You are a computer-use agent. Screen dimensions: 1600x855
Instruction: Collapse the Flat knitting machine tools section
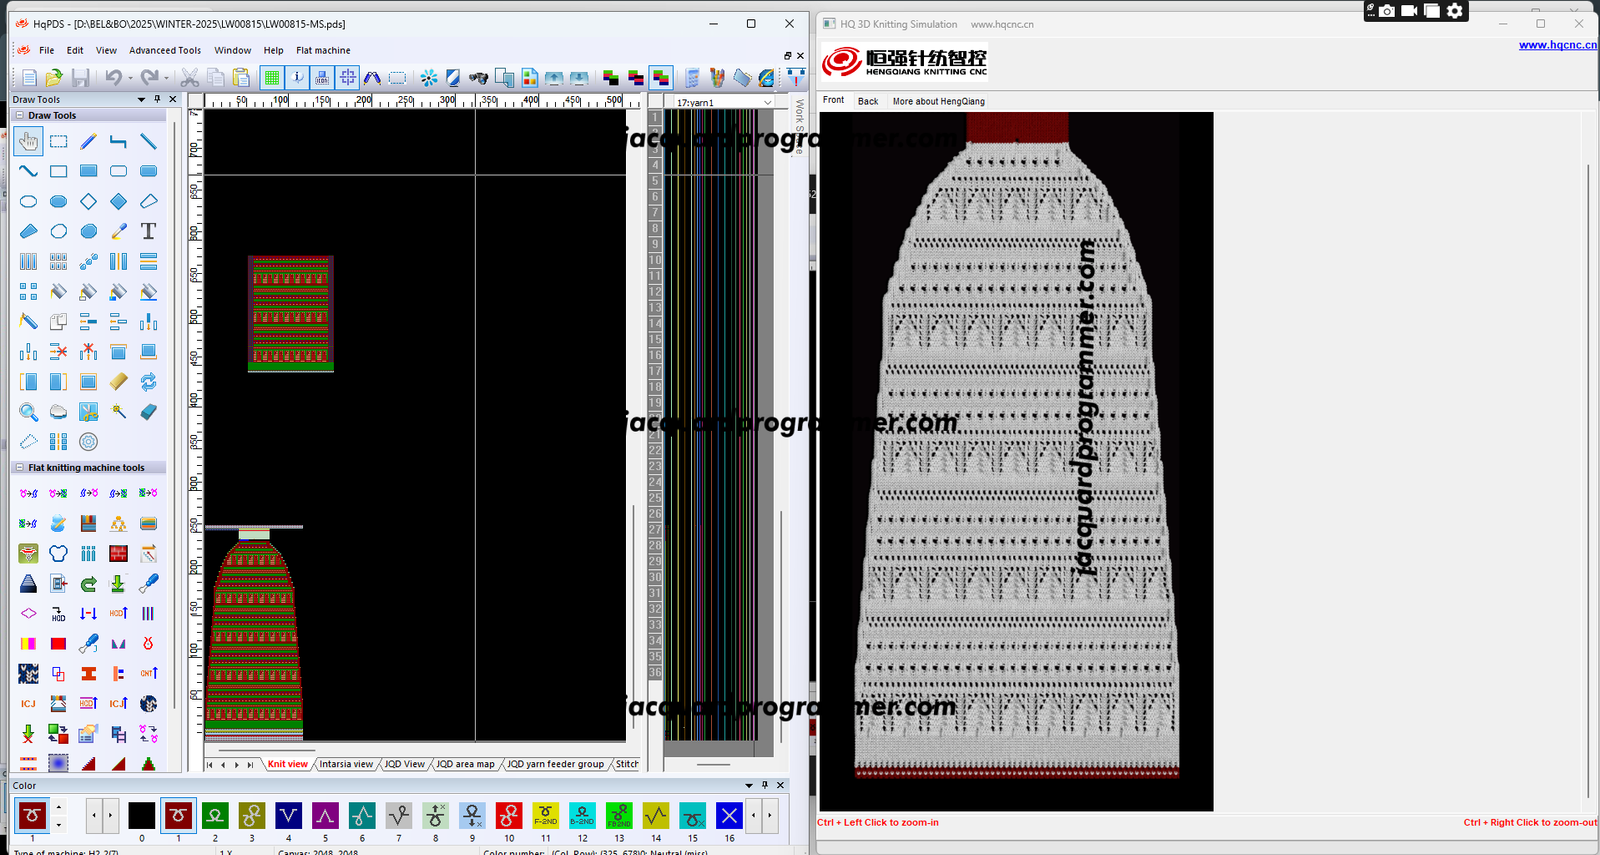pyautogui.click(x=19, y=468)
